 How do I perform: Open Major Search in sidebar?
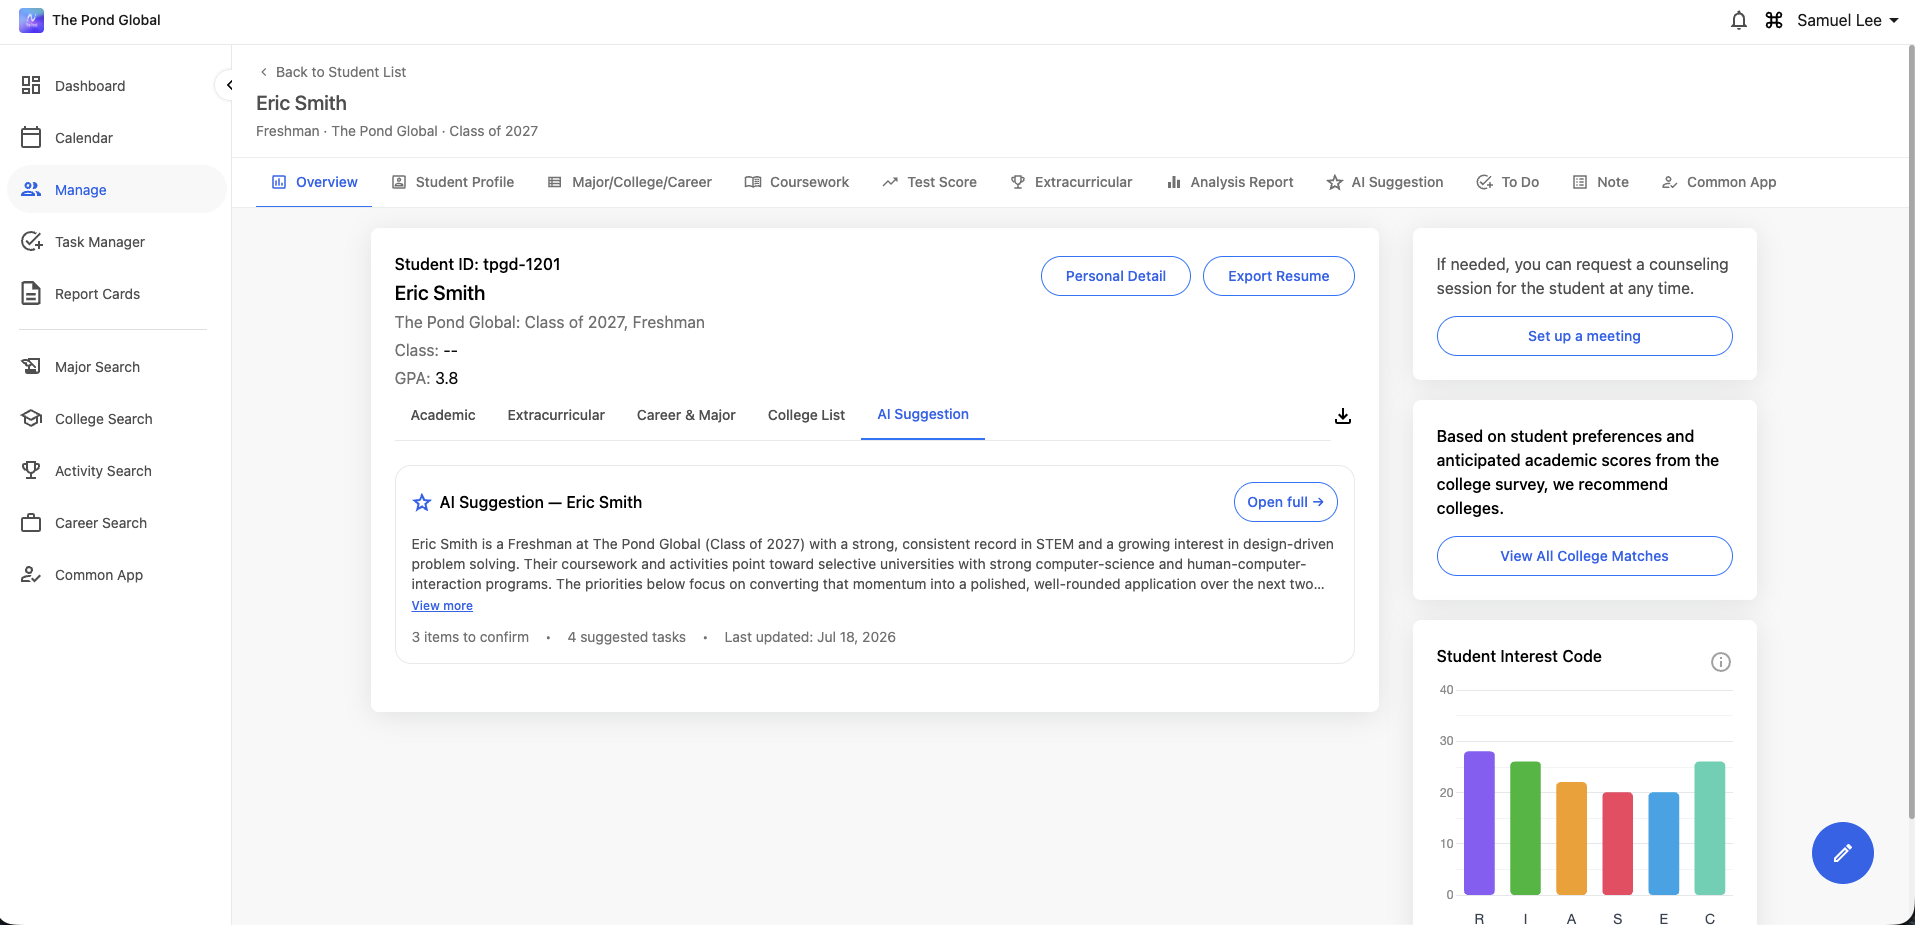[117, 367]
